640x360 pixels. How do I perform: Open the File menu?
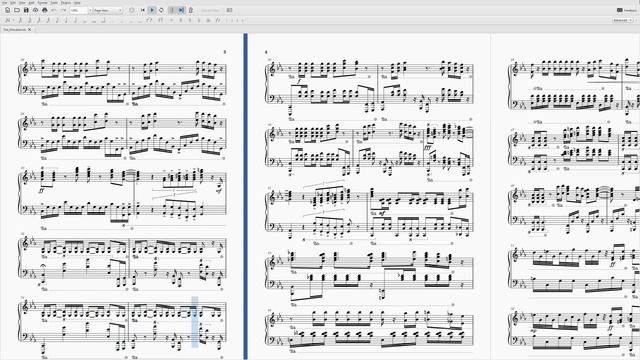5,3
